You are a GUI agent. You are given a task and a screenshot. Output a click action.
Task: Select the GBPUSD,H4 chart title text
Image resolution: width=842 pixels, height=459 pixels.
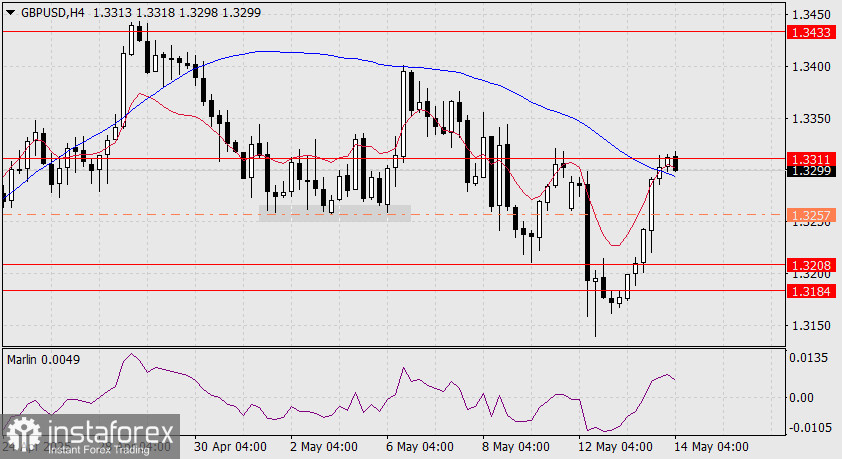coord(53,12)
